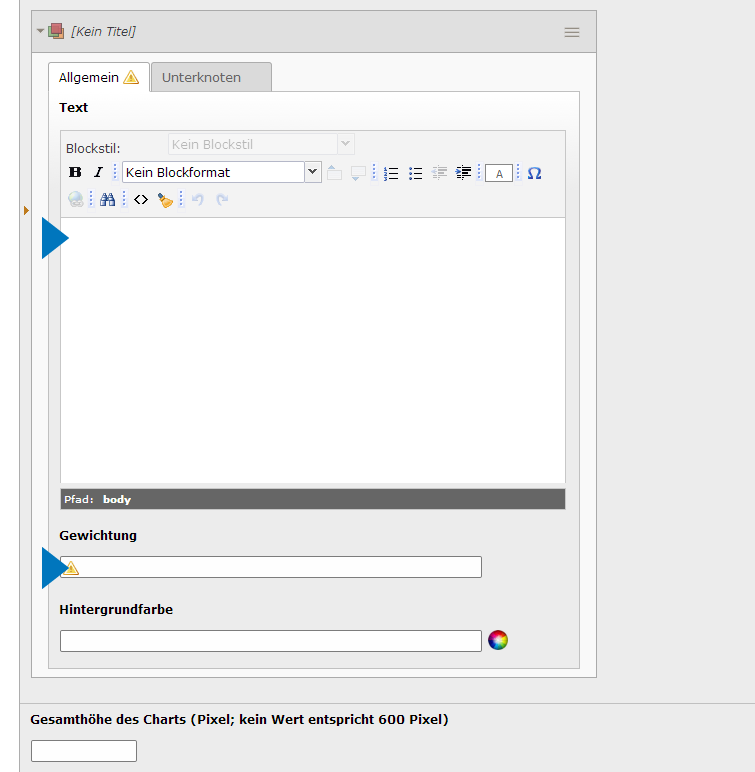The image size is (755, 772).
Task: Open the hamburger menu of the record
Action: coord(572,32)
